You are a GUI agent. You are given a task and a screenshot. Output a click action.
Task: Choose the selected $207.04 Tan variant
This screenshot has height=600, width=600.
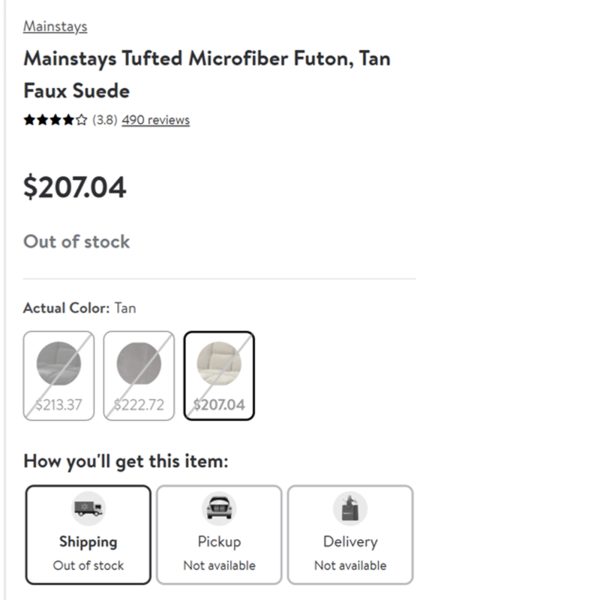(x=219, y=376)
